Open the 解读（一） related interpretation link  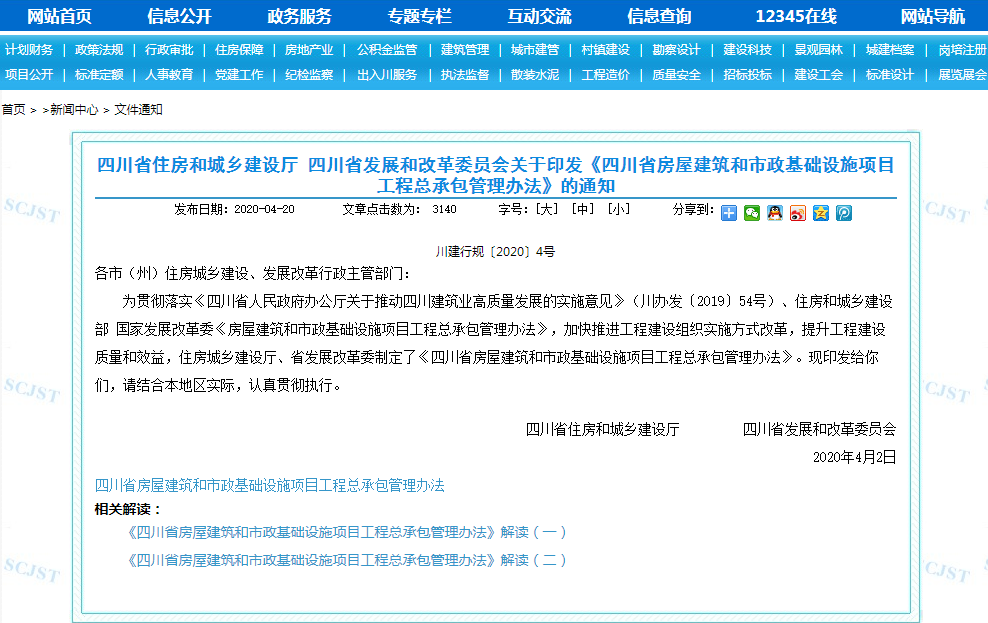[348, 533]
